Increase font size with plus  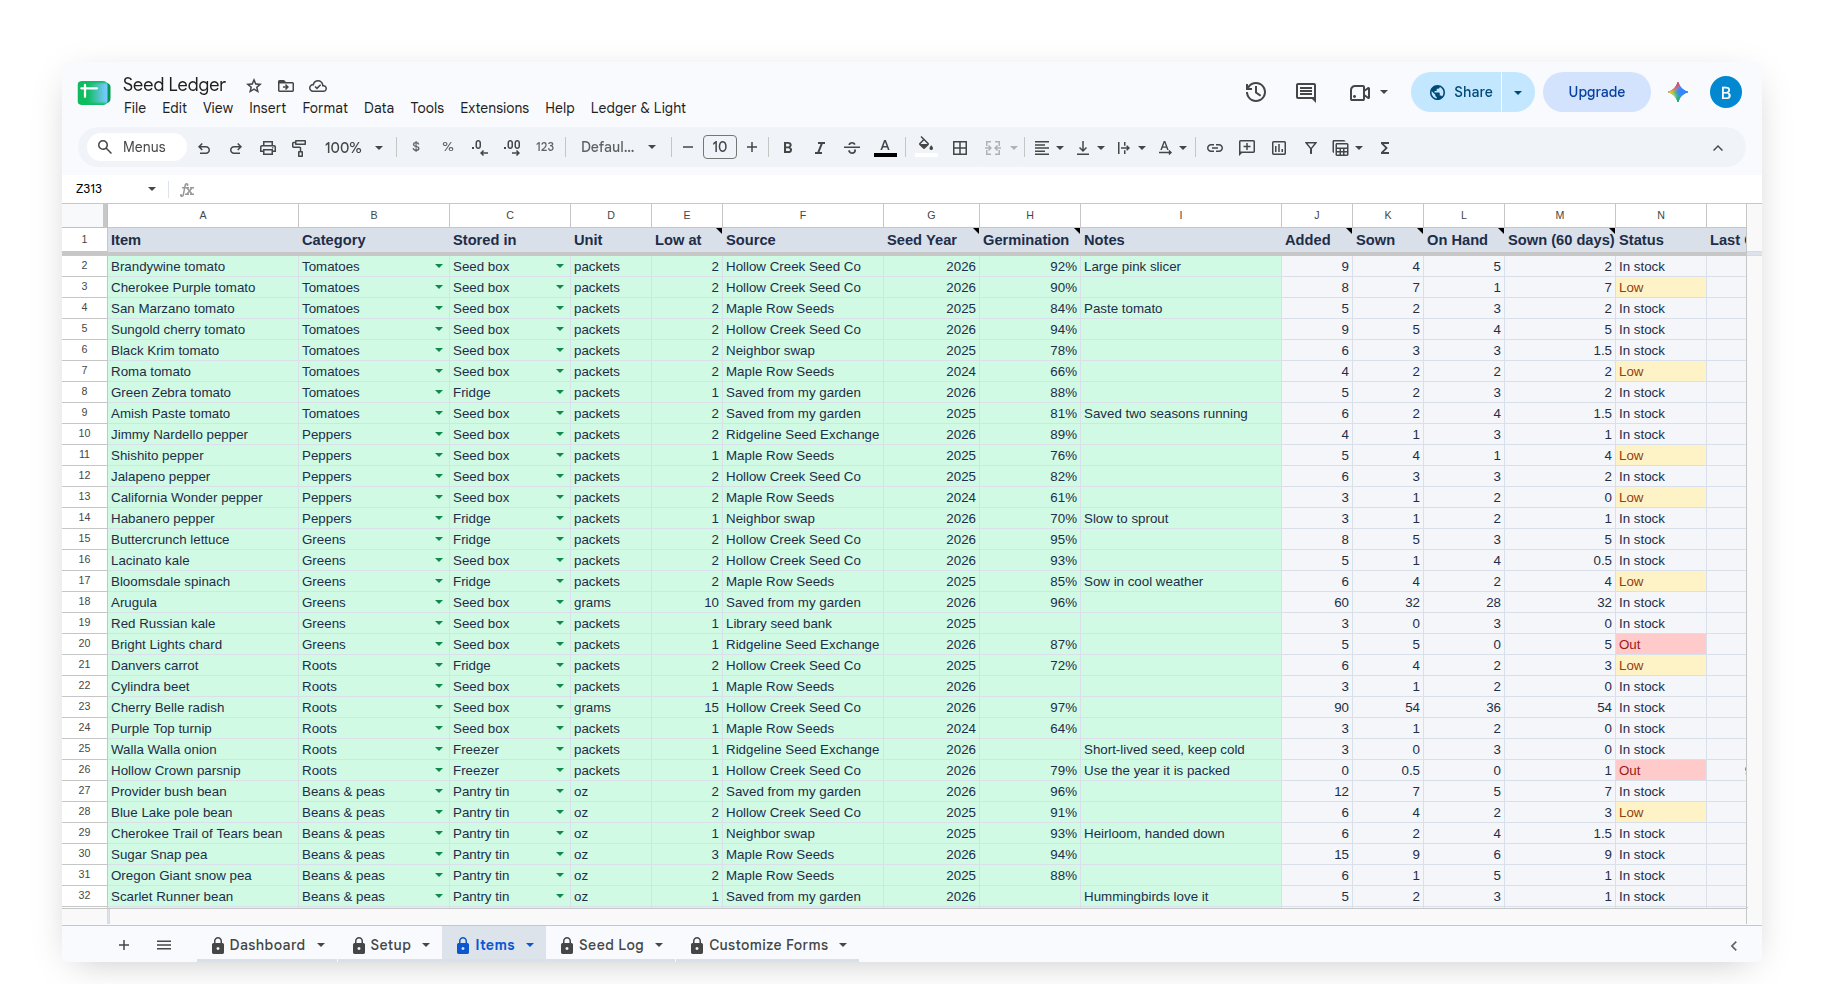[x=752, y=148]
